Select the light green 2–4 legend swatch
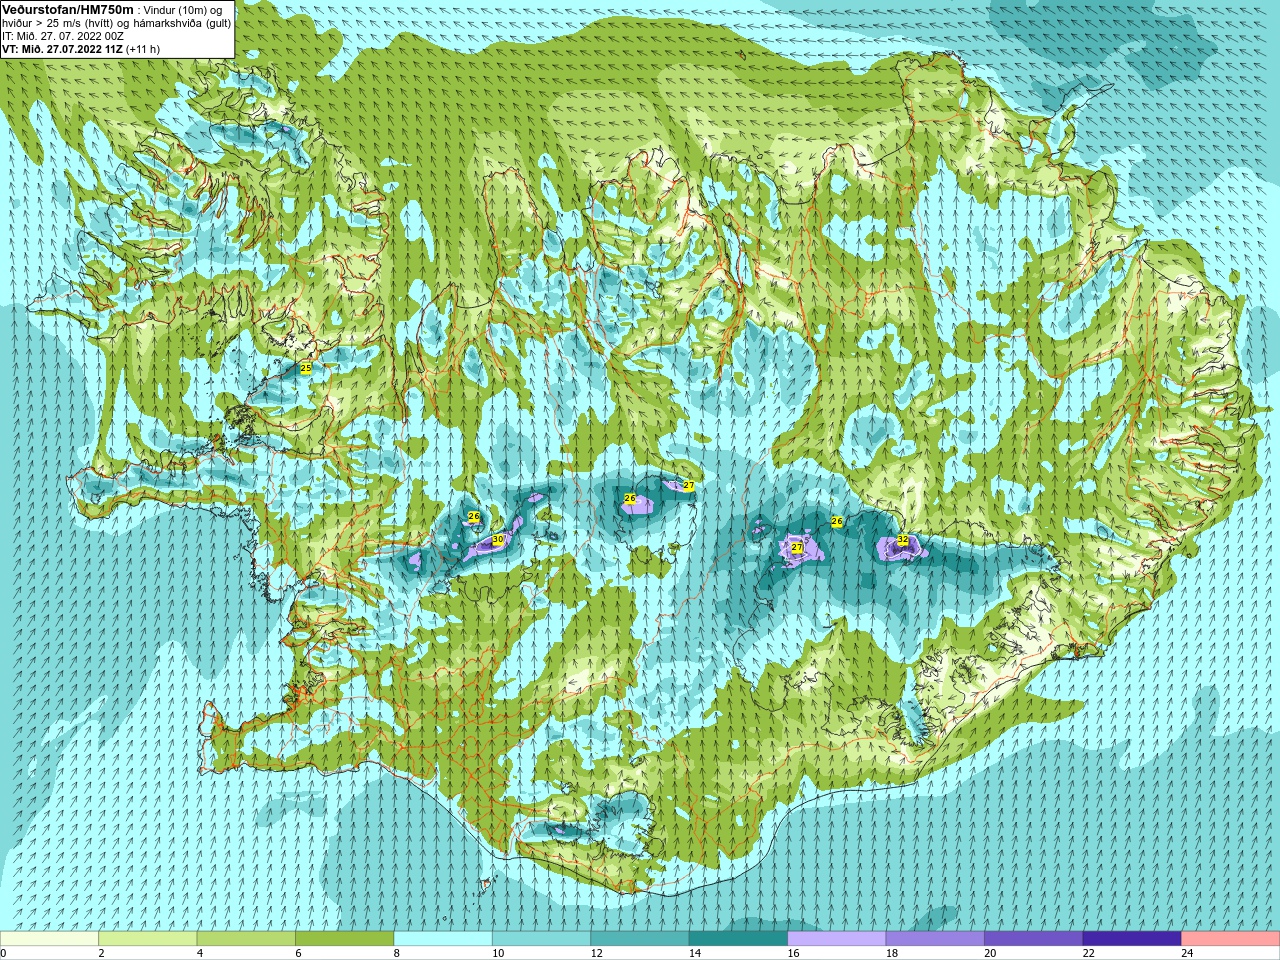The image size is (1280, 960). click(x=148, y=939)
